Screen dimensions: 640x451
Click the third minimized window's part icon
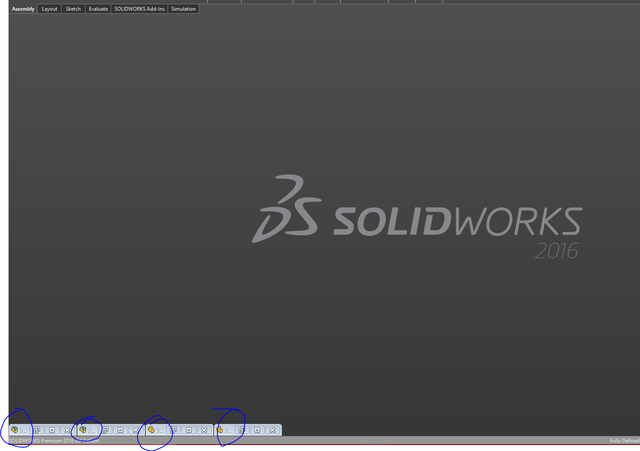(x=151, y=430)
